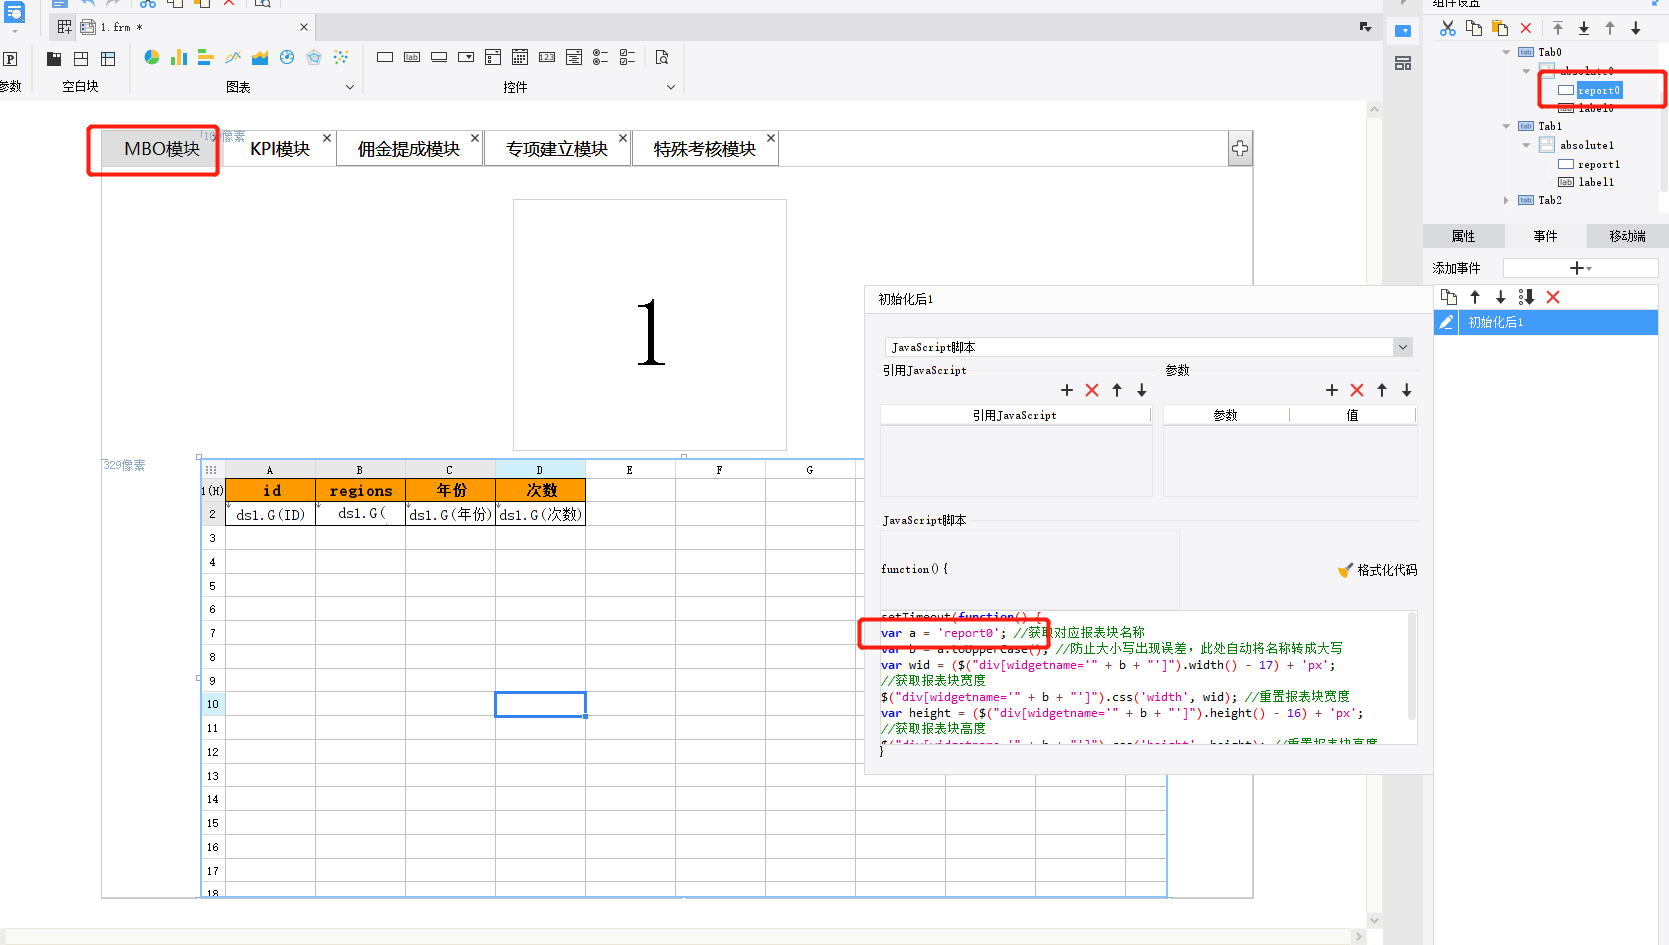Add a checkbox group widget
This screenshot has height=945, width=1669.
click(627, 57)
